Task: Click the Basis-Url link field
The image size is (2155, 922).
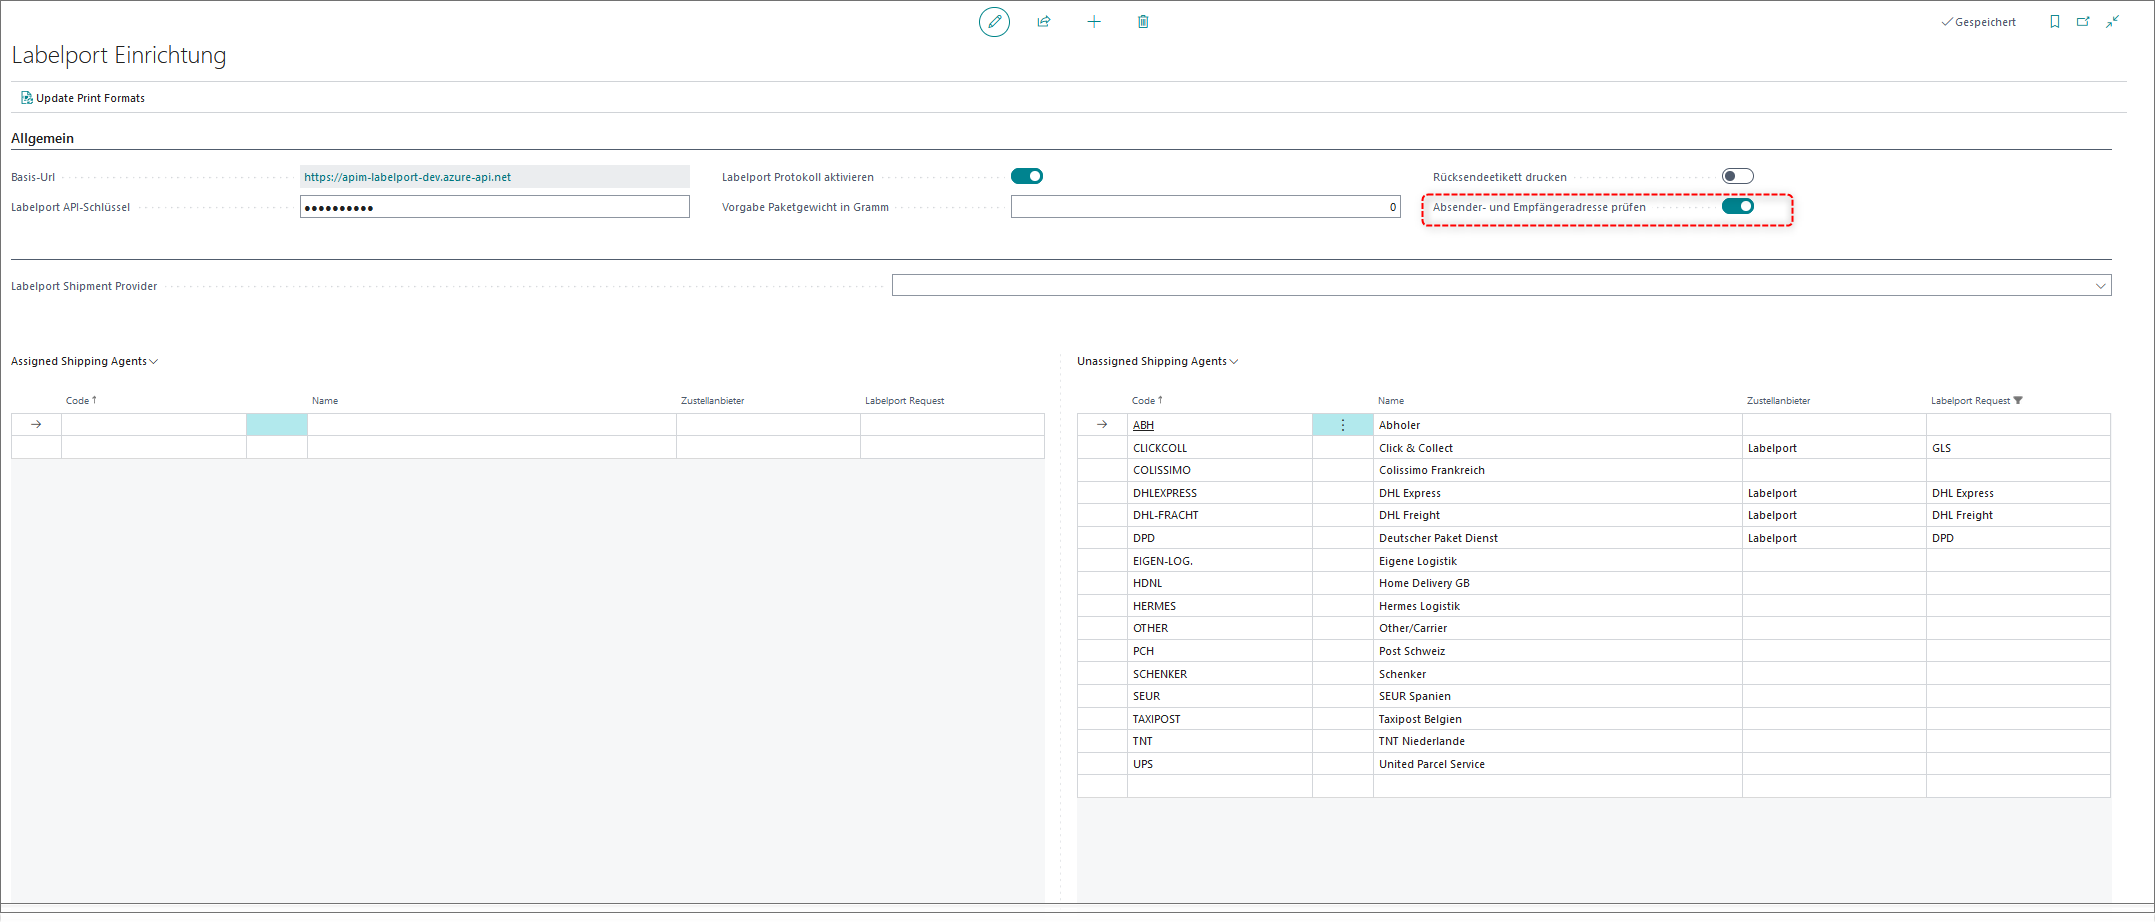Action: (495, 177)
